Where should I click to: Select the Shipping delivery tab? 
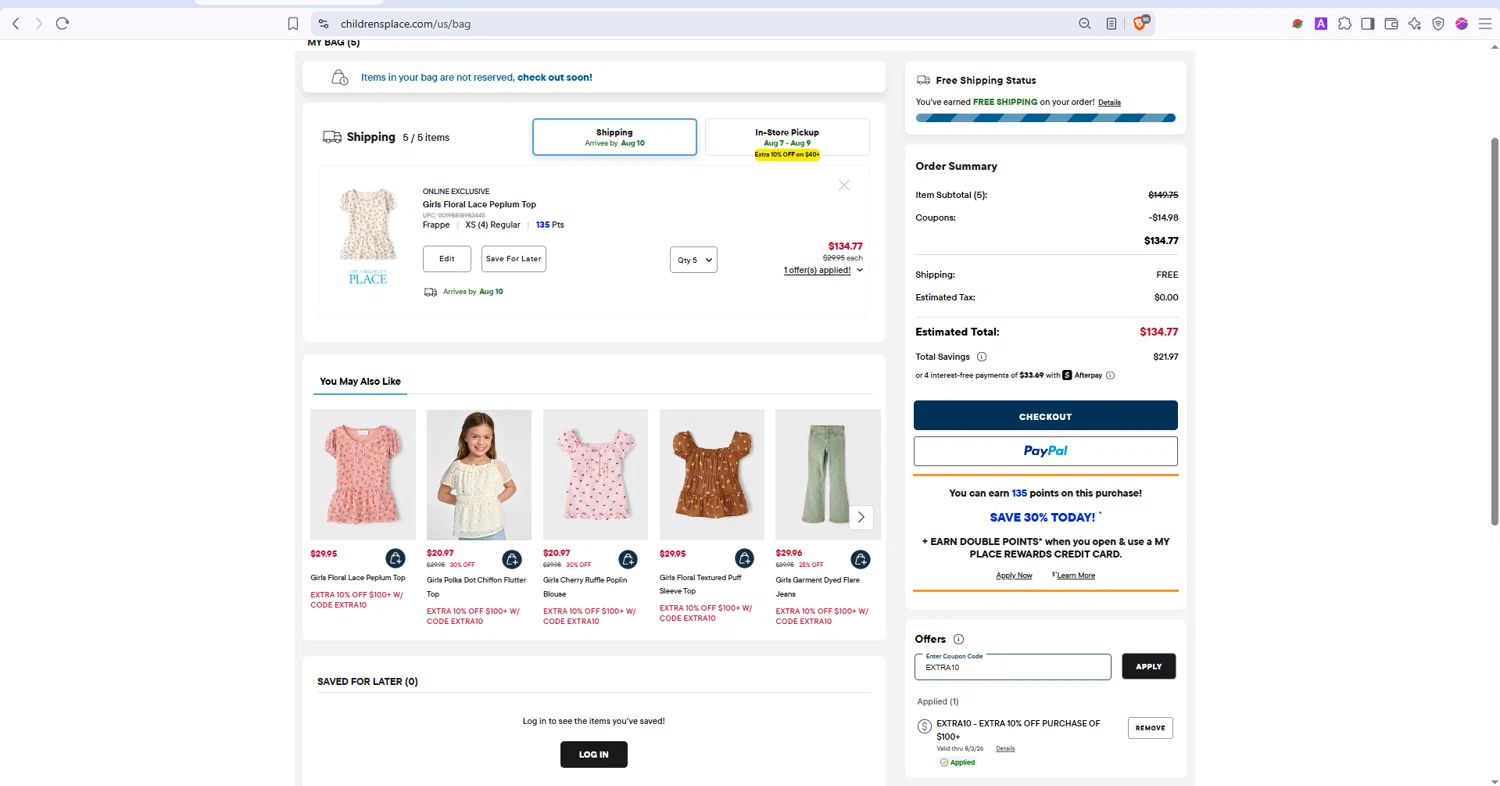click(614, 137)
